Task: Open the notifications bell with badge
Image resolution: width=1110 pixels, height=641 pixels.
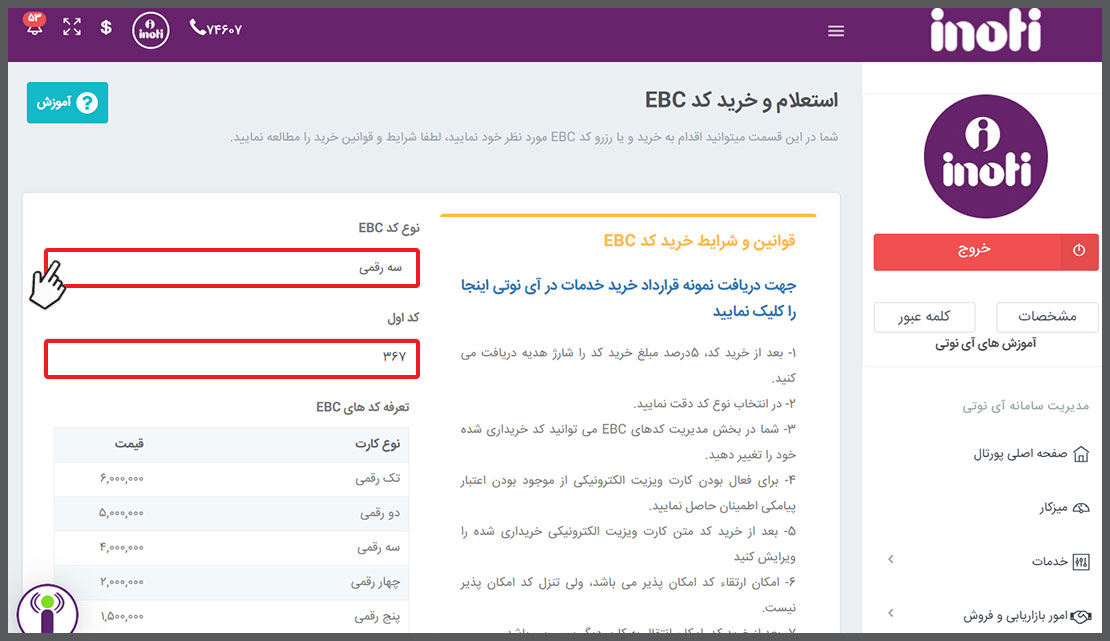Action: 34,25
